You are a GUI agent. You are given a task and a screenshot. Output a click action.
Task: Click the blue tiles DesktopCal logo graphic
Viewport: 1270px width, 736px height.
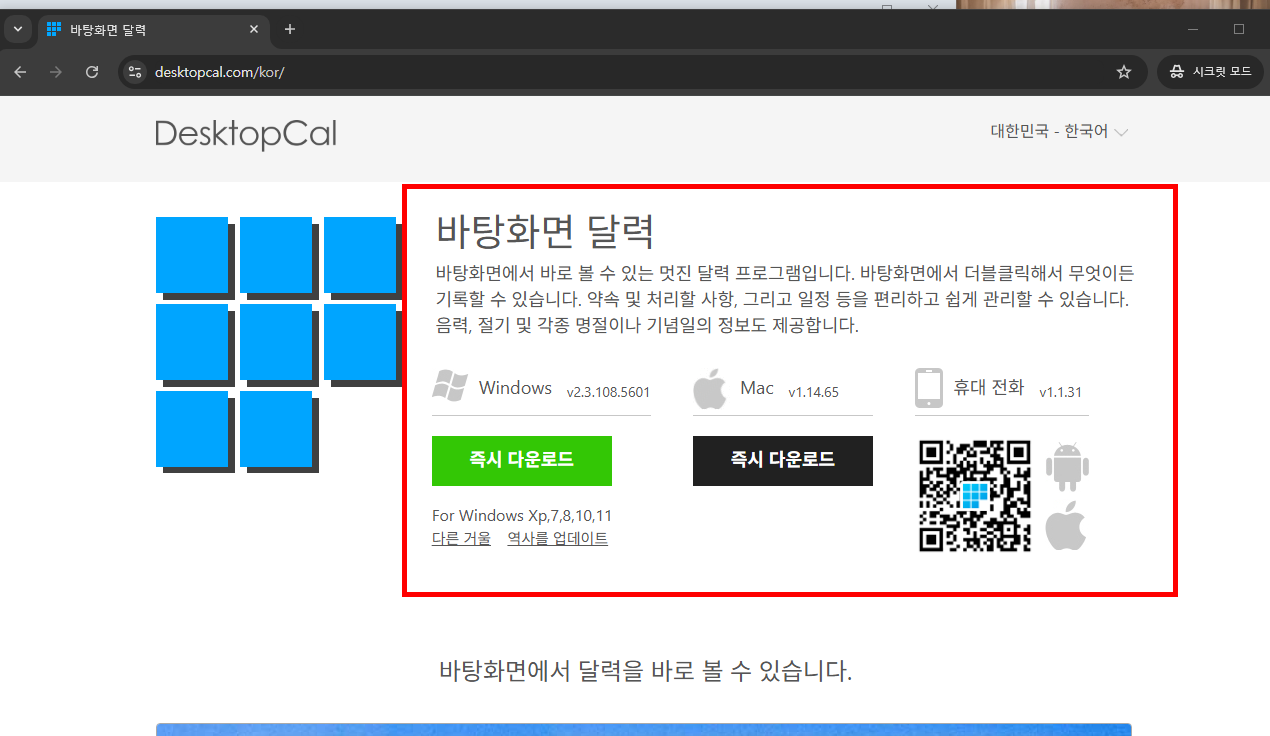tap(278, 344)
